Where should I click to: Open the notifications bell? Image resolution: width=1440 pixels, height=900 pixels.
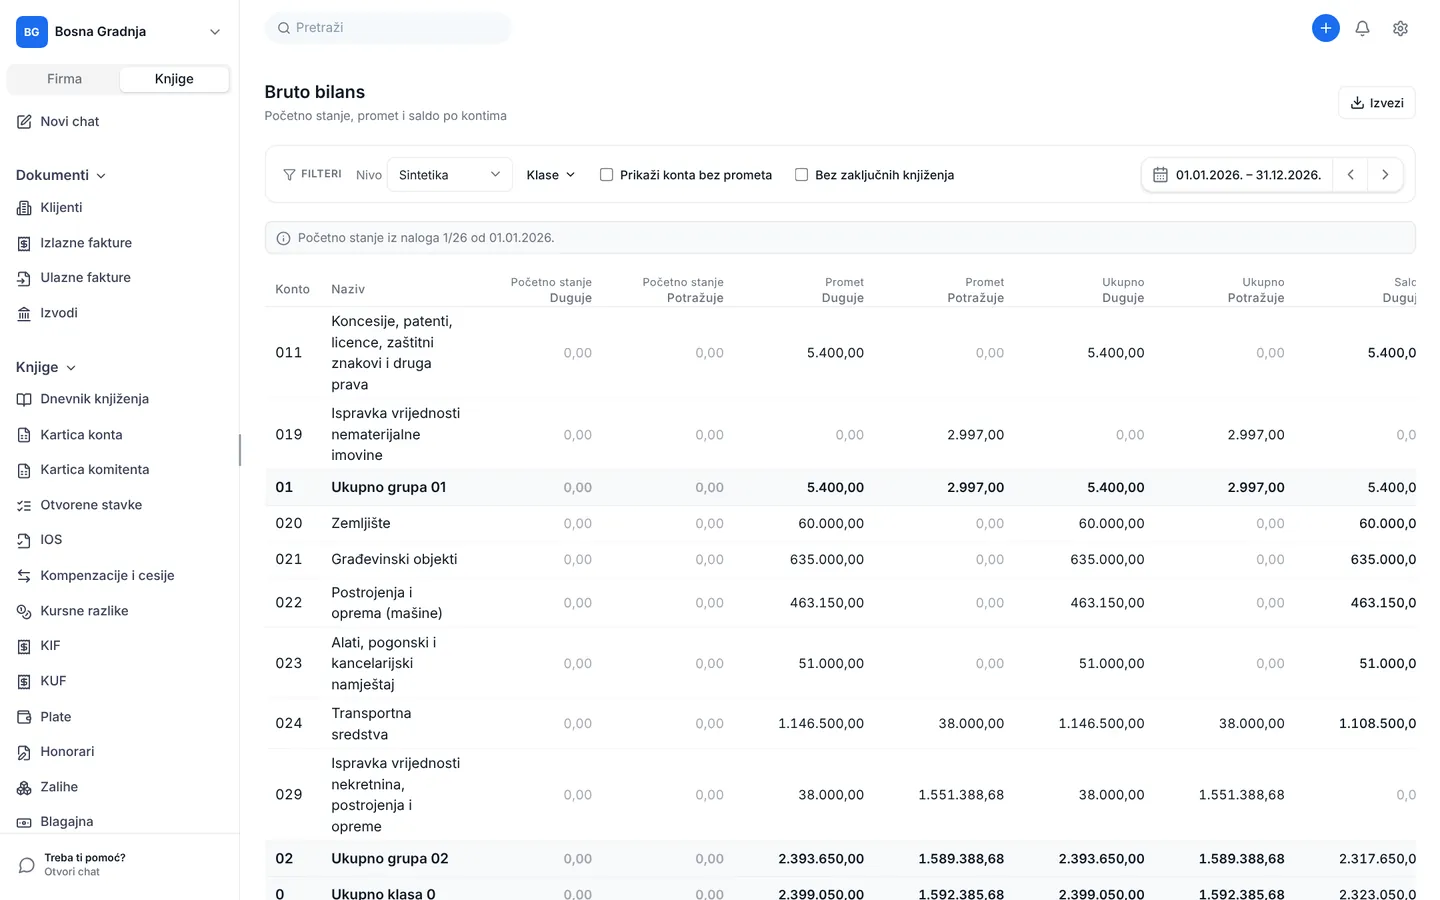[1362, 28]
